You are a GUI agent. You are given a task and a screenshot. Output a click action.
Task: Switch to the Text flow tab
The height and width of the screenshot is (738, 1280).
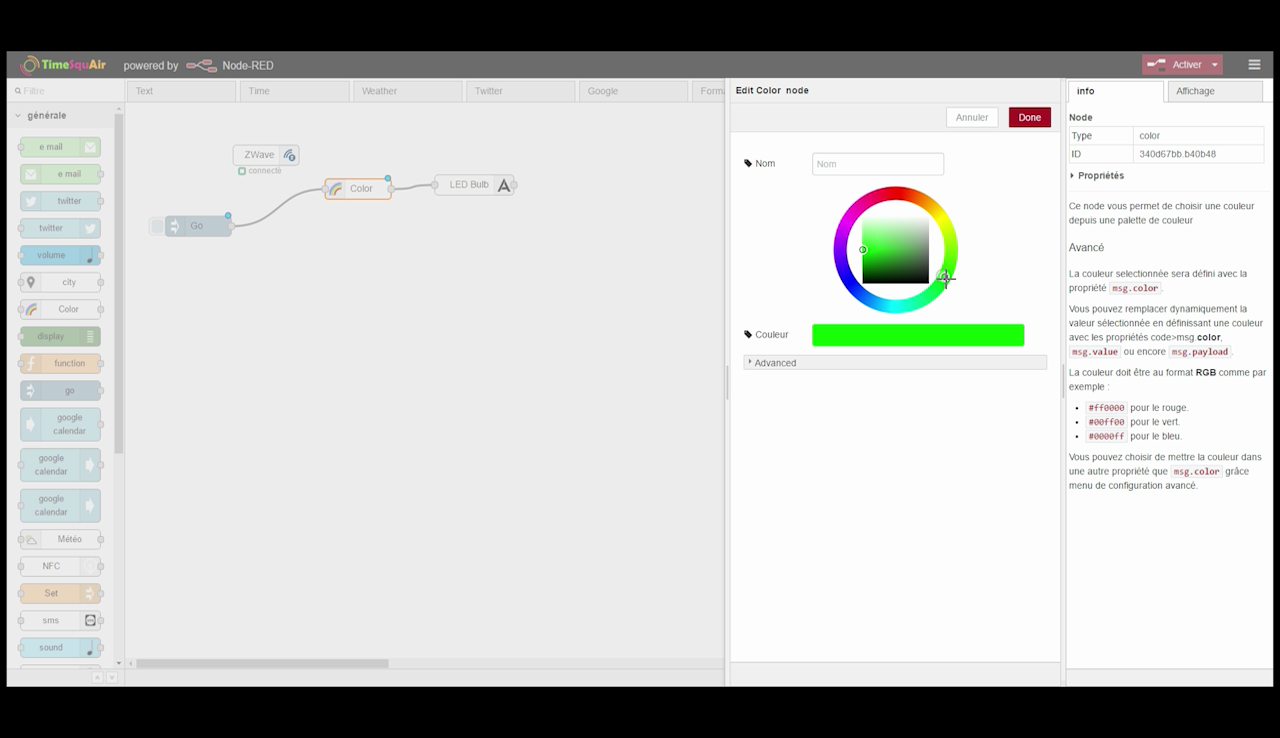tap(182, 91)
